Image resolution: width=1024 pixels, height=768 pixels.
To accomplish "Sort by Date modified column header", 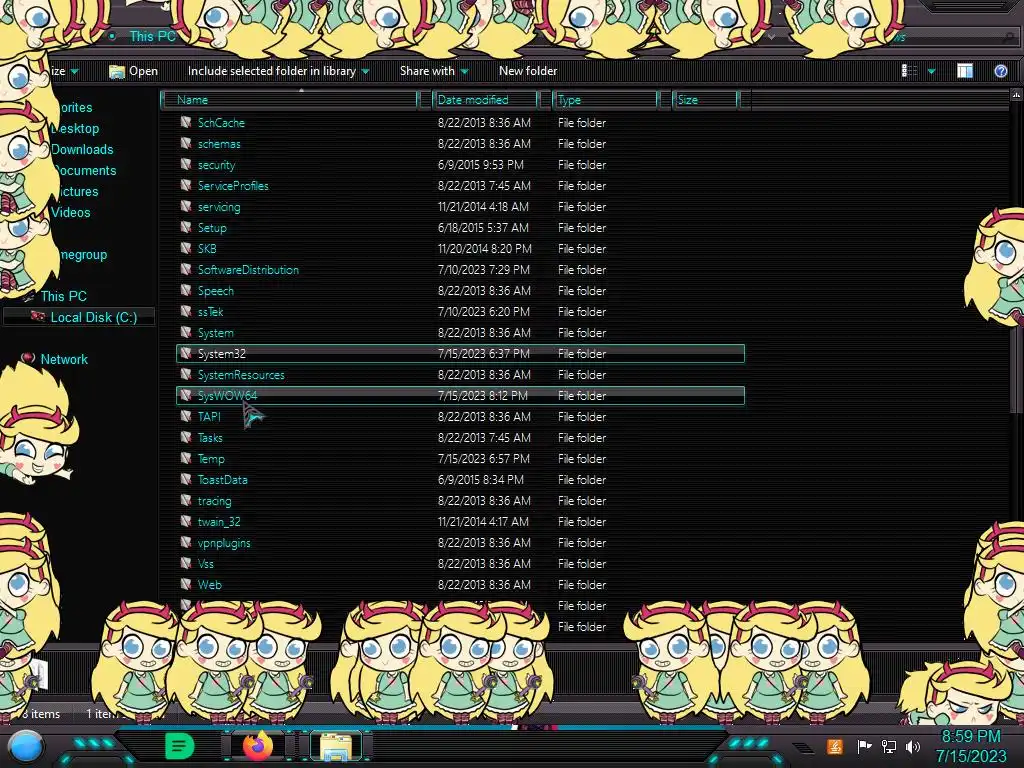I will 487,99.
